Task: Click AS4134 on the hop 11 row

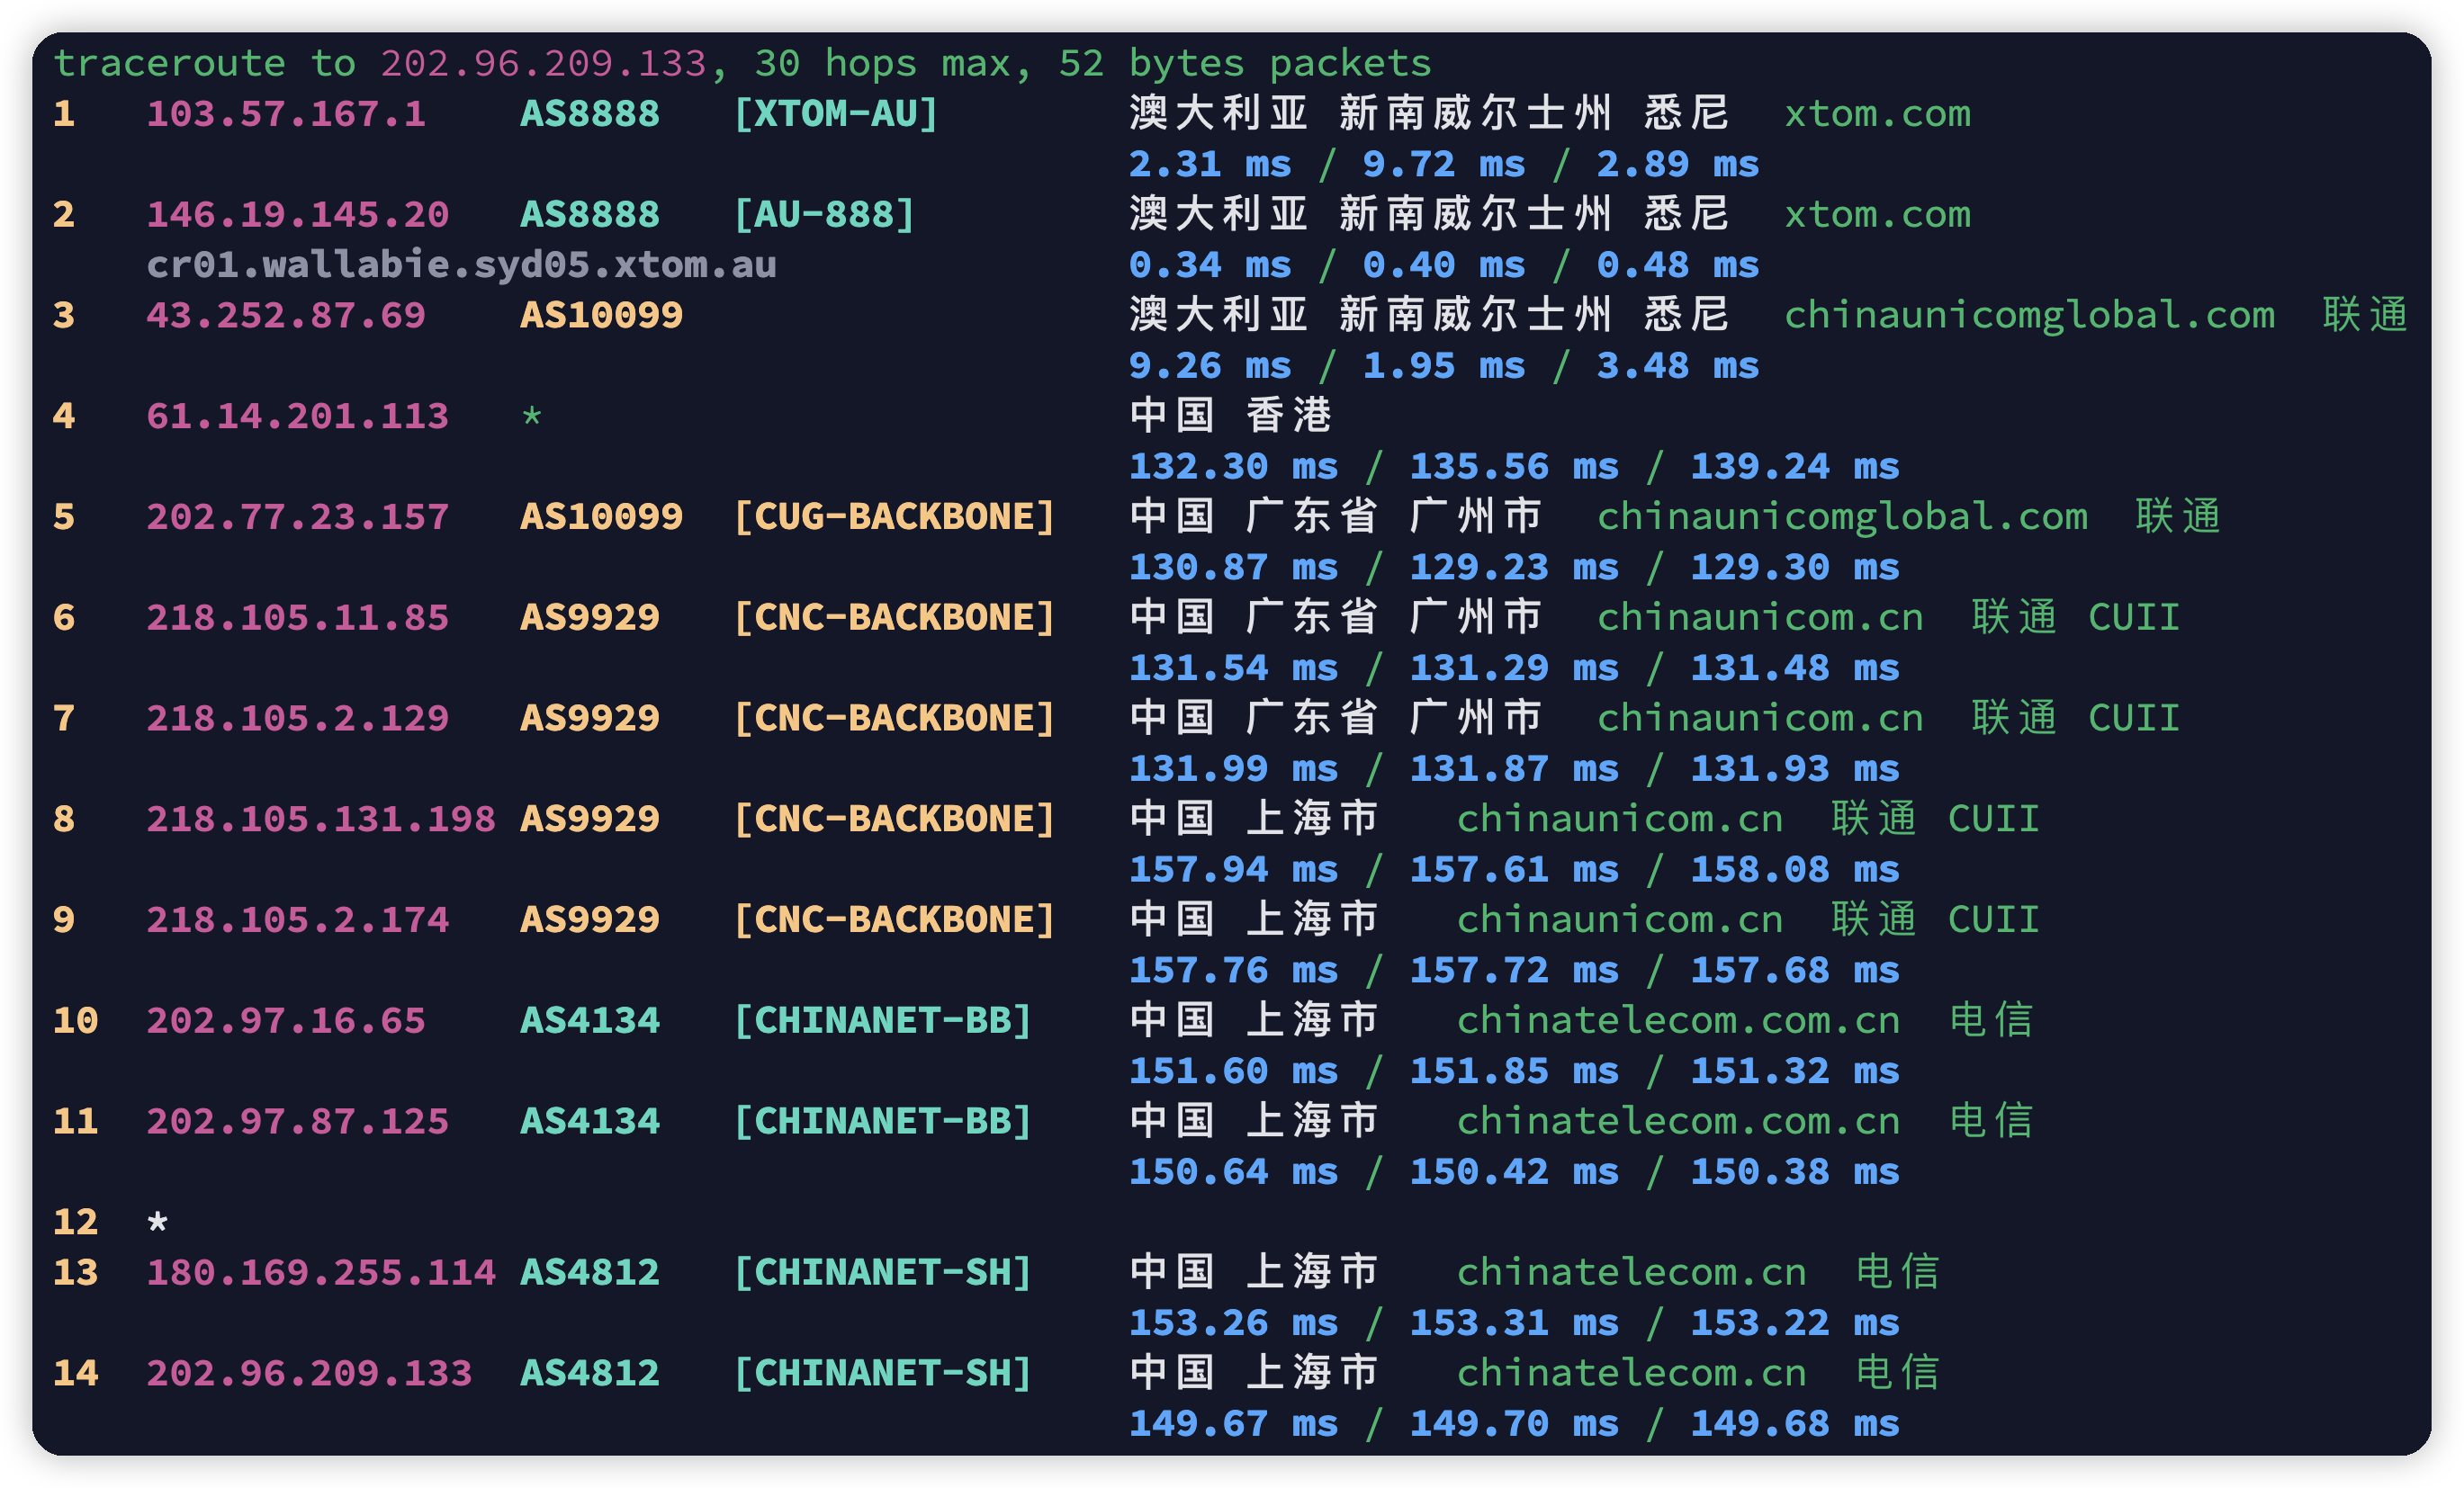Action: (590, 1122)
